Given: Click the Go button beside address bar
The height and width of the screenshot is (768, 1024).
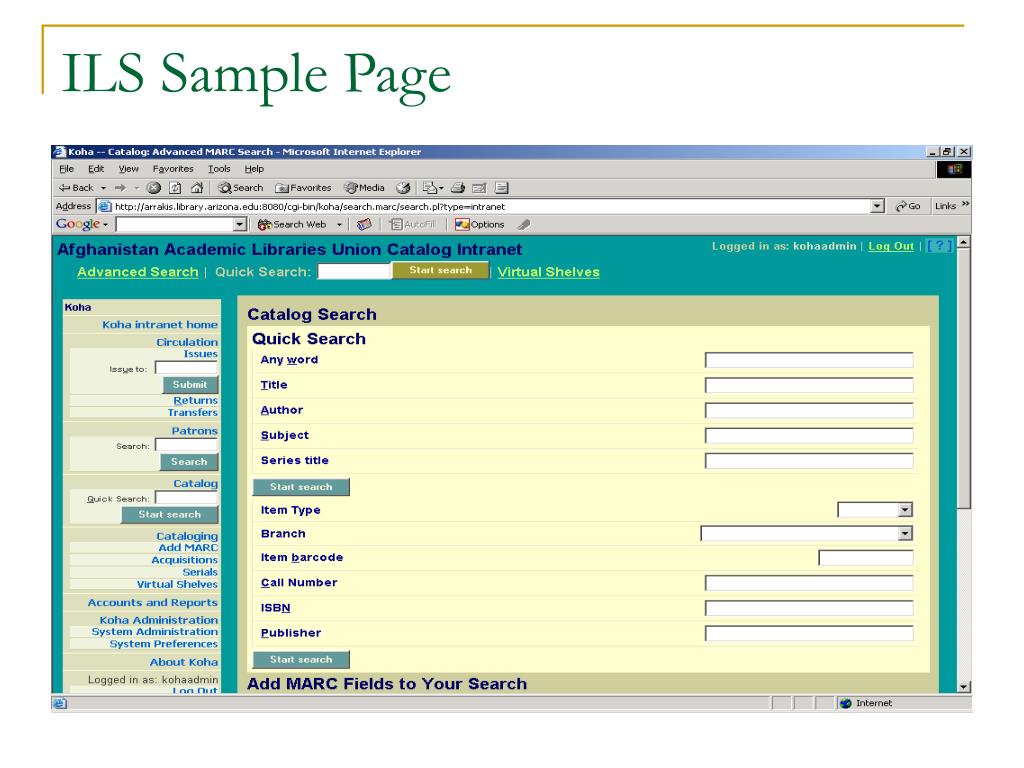Looking at the screenshot, I should (908, 206).
